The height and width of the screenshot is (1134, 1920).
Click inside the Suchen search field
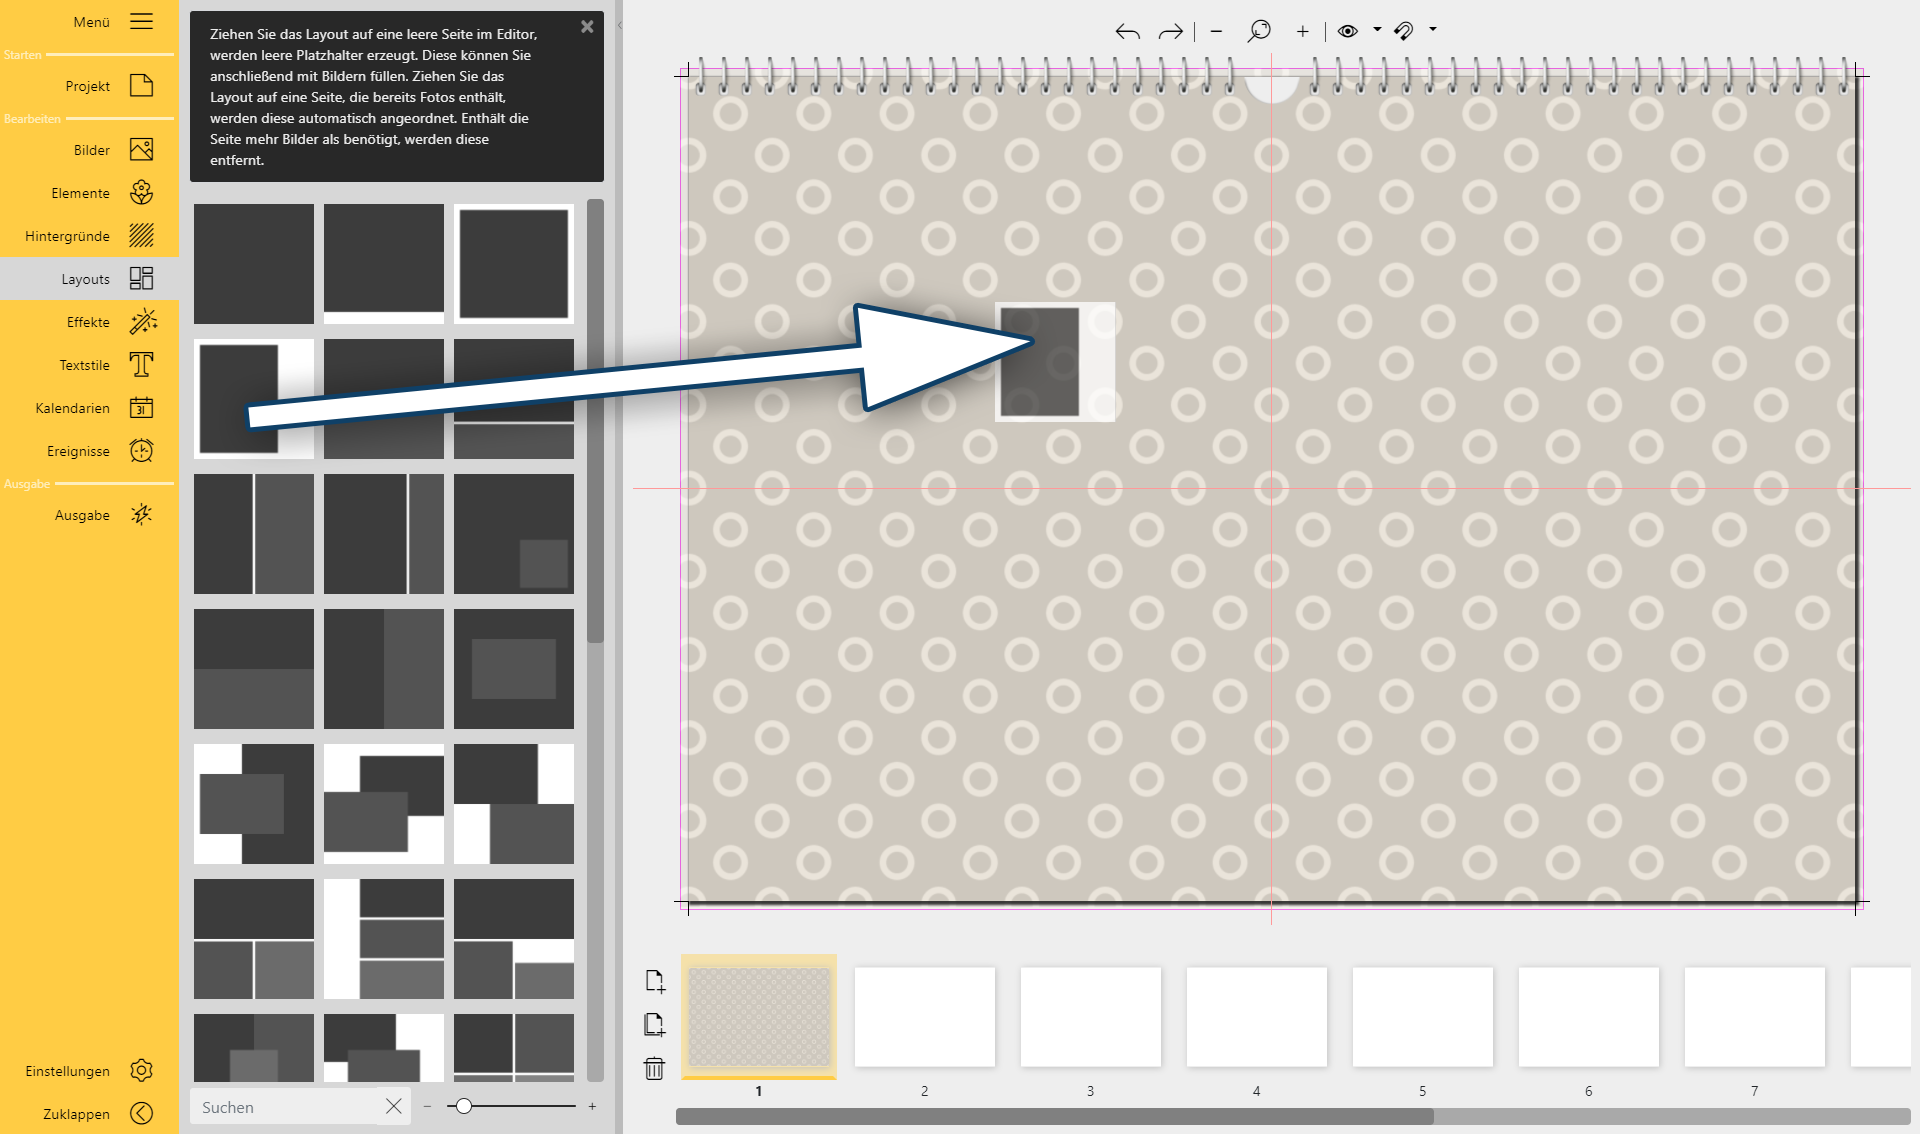click(x=280, y=1107)
